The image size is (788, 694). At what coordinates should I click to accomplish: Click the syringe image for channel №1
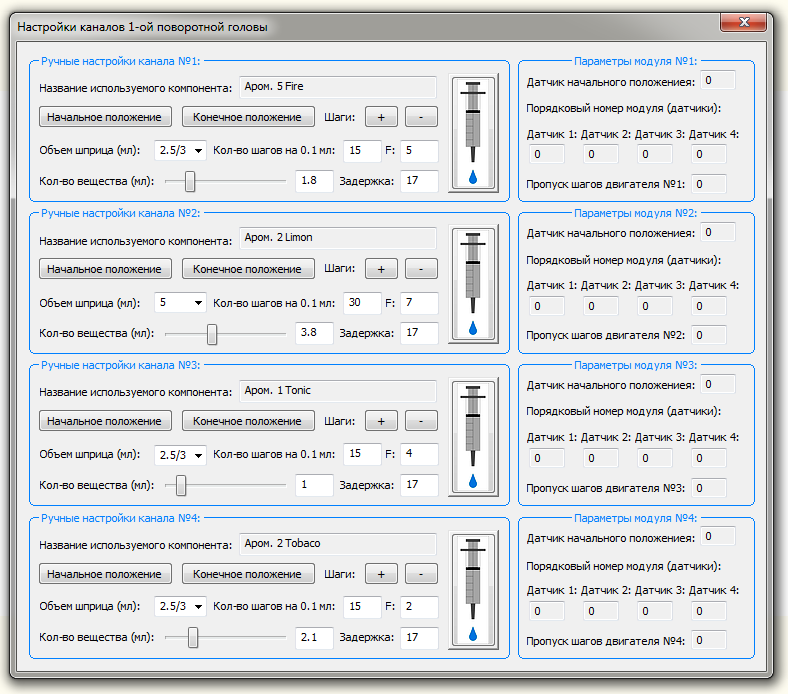[473, 133]
